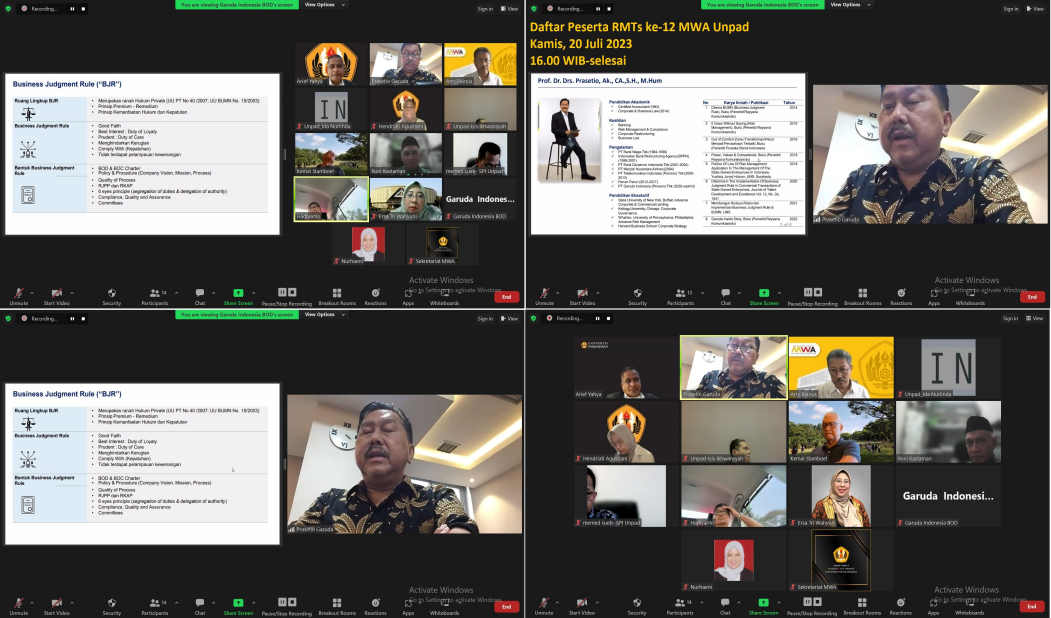
Task: Click Share Screen in top-left Zoom window
Action: pos(238,296)
